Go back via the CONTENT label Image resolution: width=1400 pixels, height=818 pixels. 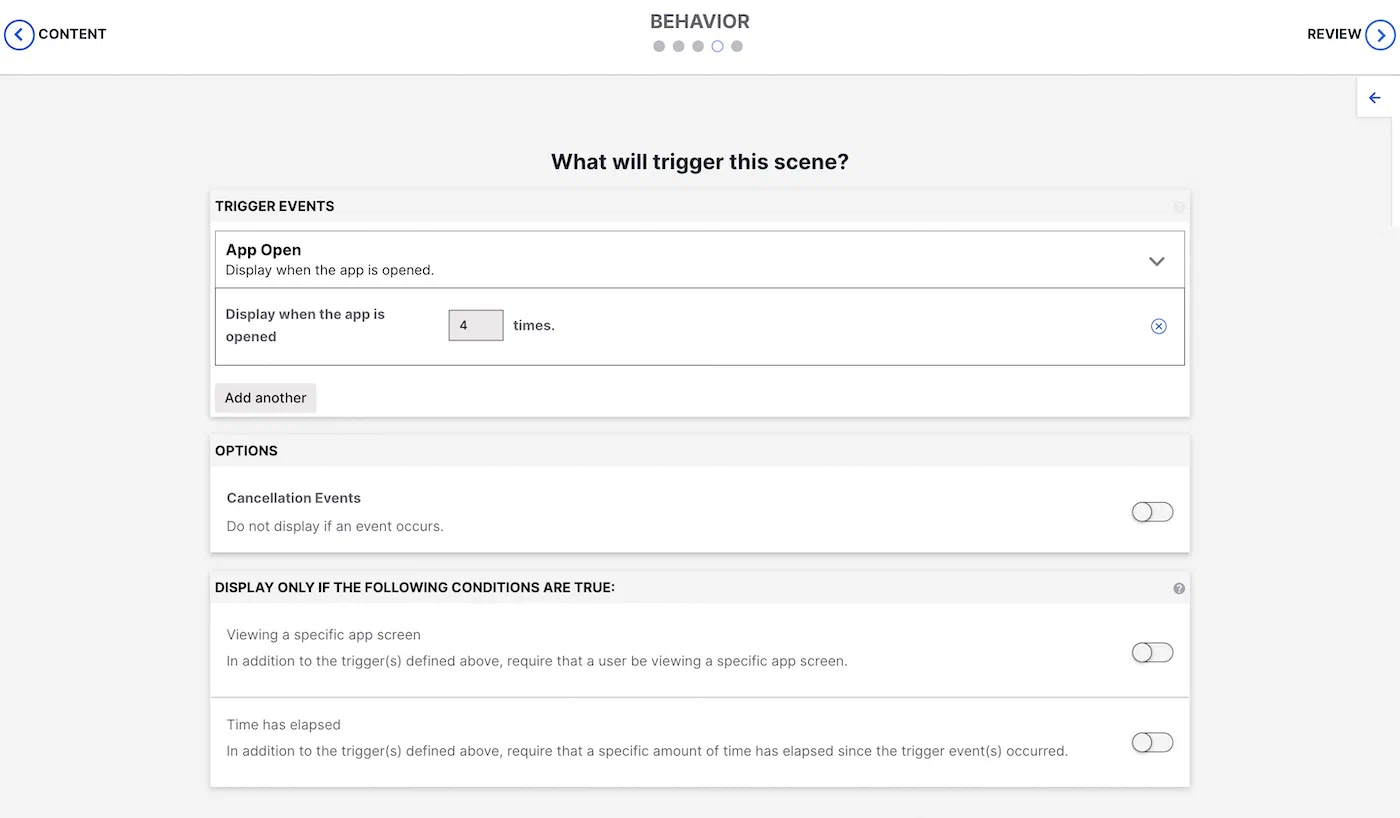point(72,34)
